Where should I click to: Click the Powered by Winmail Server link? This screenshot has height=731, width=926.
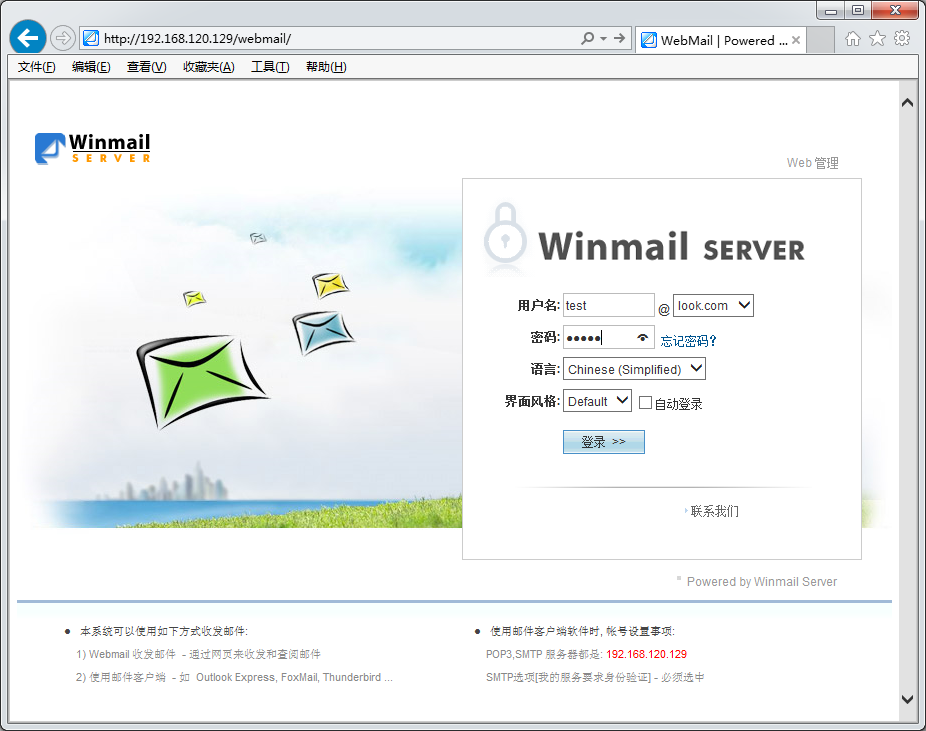[x=762, y=582]
